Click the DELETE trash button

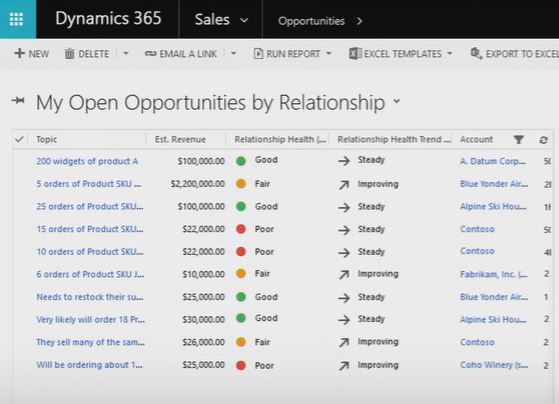[x=87, y=54]
